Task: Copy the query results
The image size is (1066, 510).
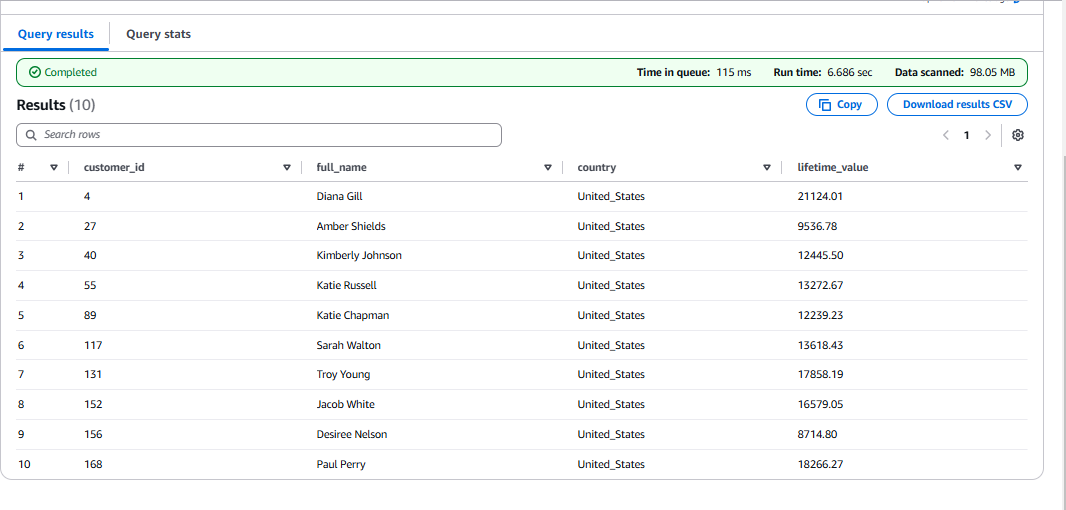Action: point(841,105)
